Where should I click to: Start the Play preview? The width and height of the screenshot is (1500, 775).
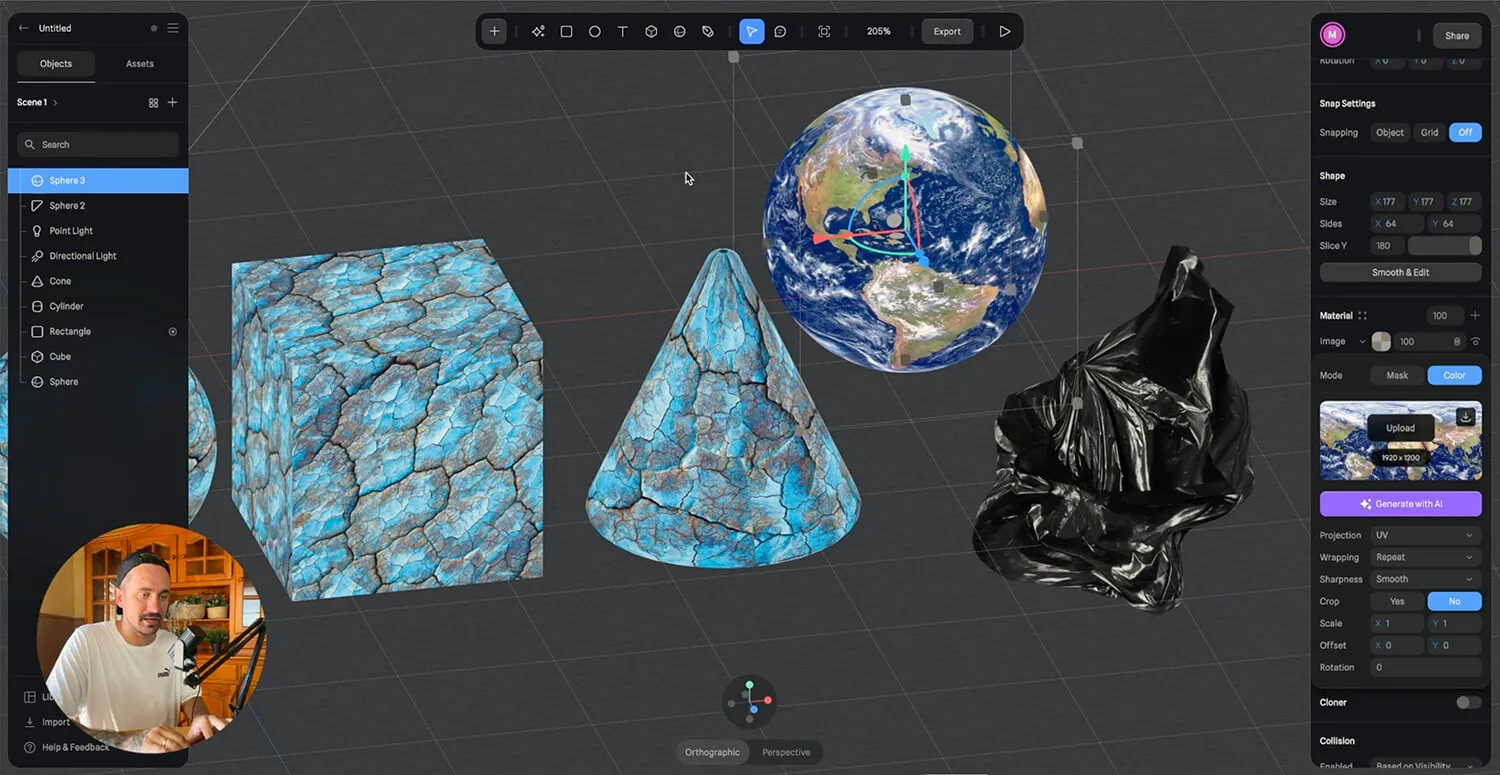pyautogui.click(x=1005, y=31)
